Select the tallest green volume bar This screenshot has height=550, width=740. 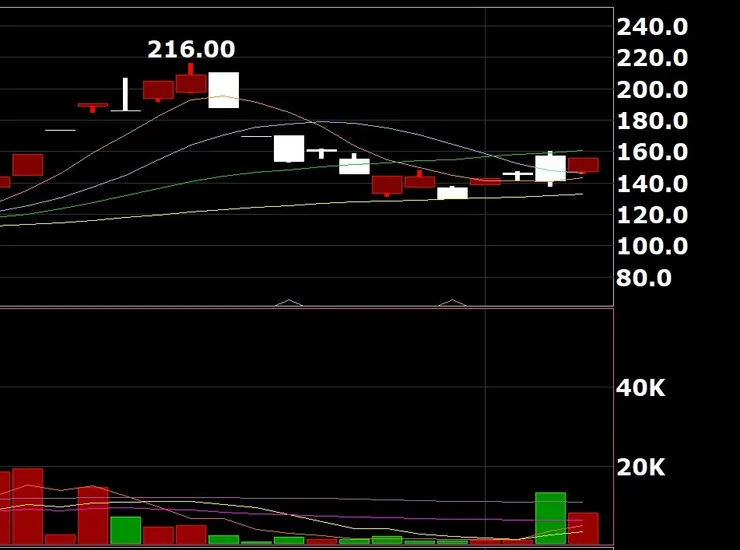click(x=551, y=518)
